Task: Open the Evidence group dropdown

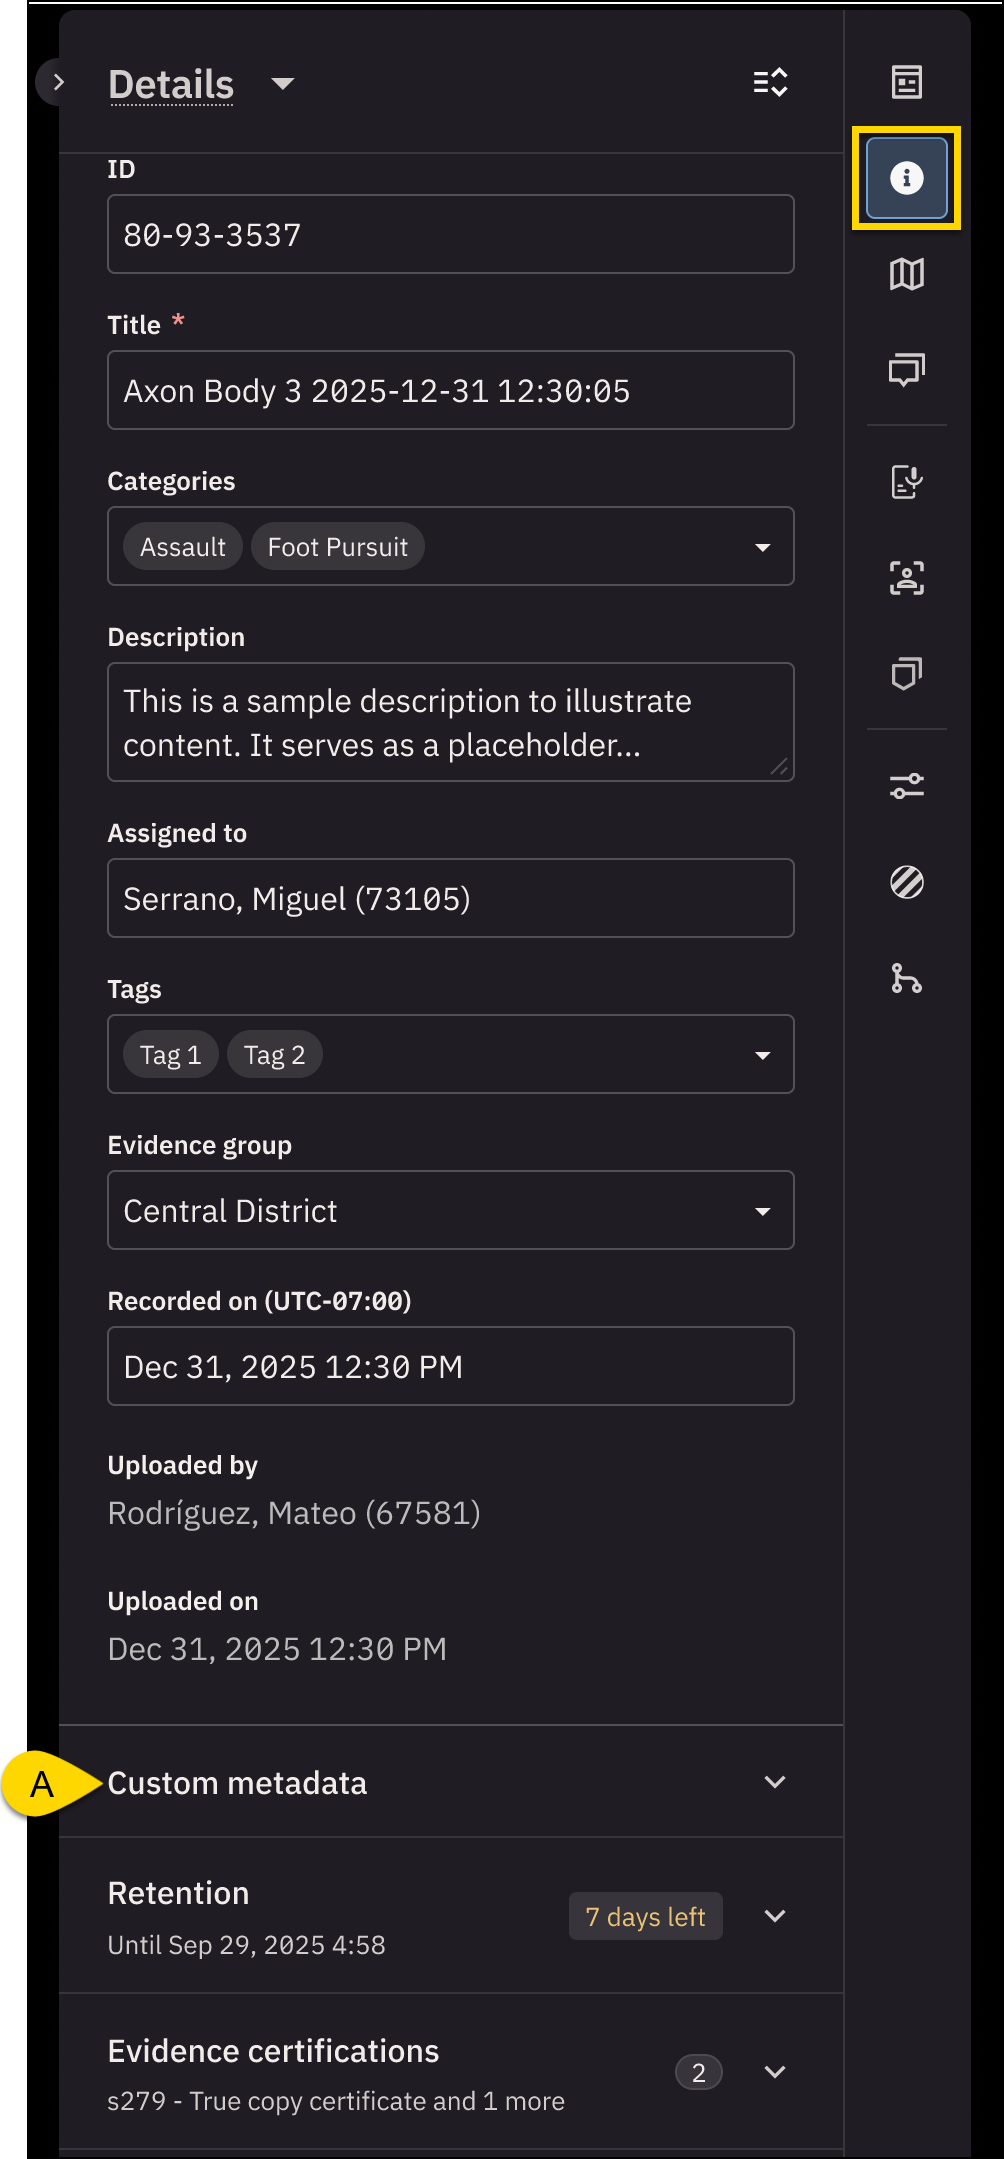Action: pos(762,1211)
